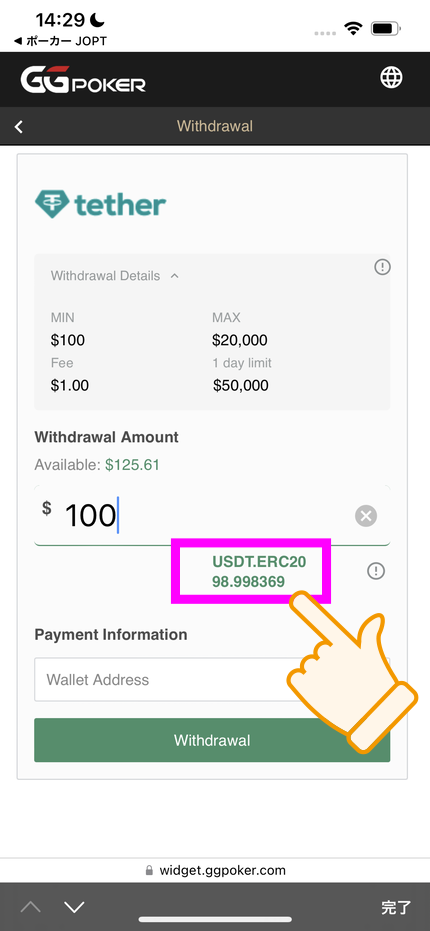Clear the amount with the X icon

click(x=366, y=516)
